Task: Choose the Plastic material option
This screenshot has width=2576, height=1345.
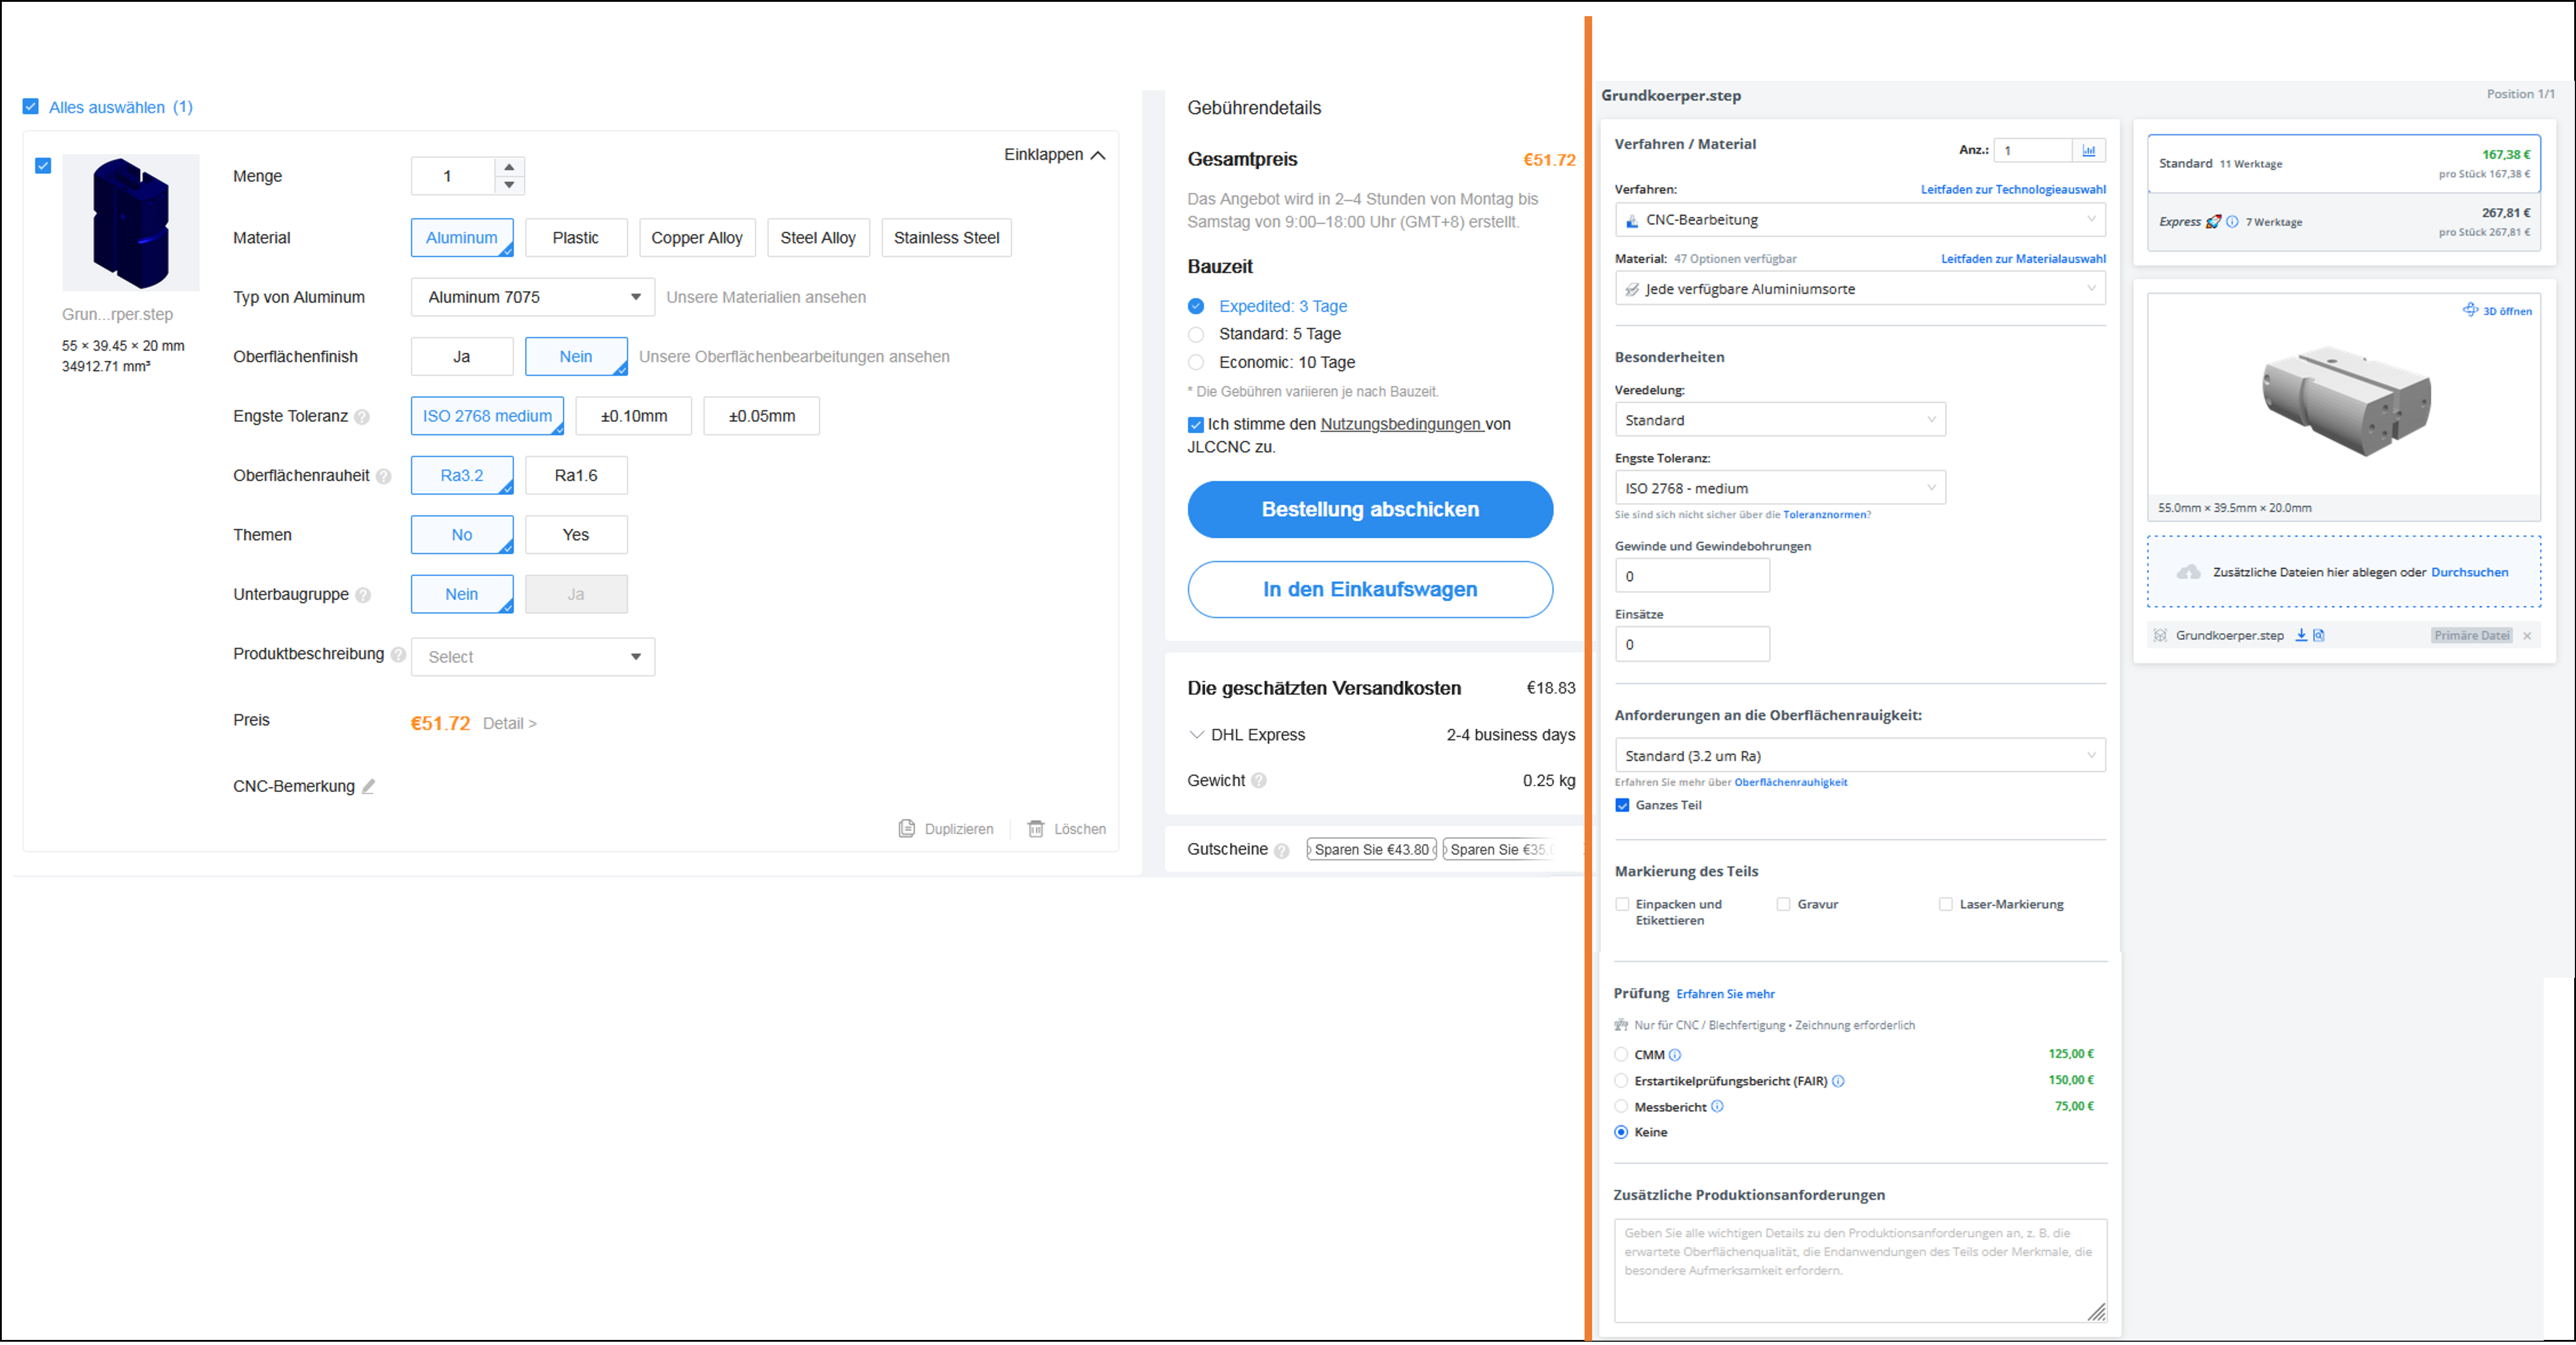Action: [576, 238]
